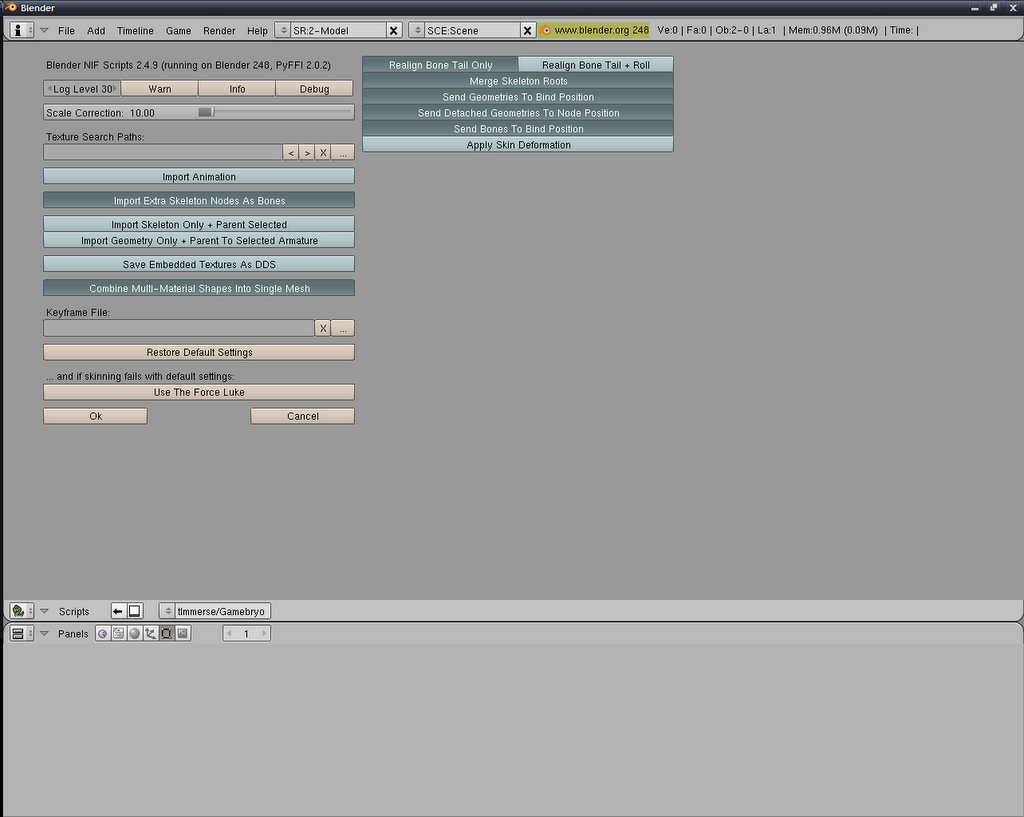Click the Restore Default Settings button
Viewport: 1024px width, 817px height.
click(199, 353)
